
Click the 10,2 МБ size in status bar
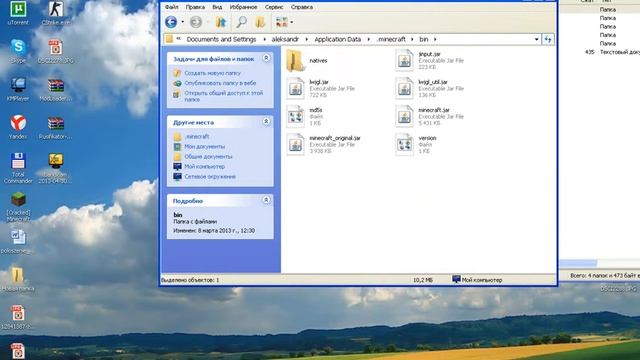(422, 280)
